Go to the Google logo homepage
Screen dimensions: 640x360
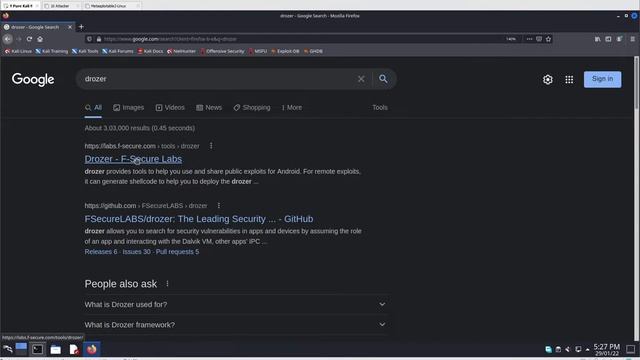click(x=33, y=79)
